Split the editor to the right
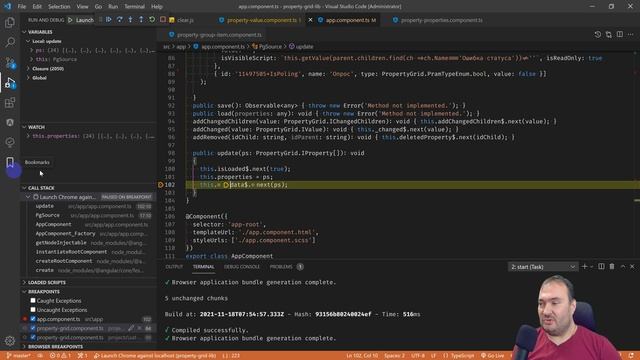Screen dimensions: 640x360 point(620,35)
